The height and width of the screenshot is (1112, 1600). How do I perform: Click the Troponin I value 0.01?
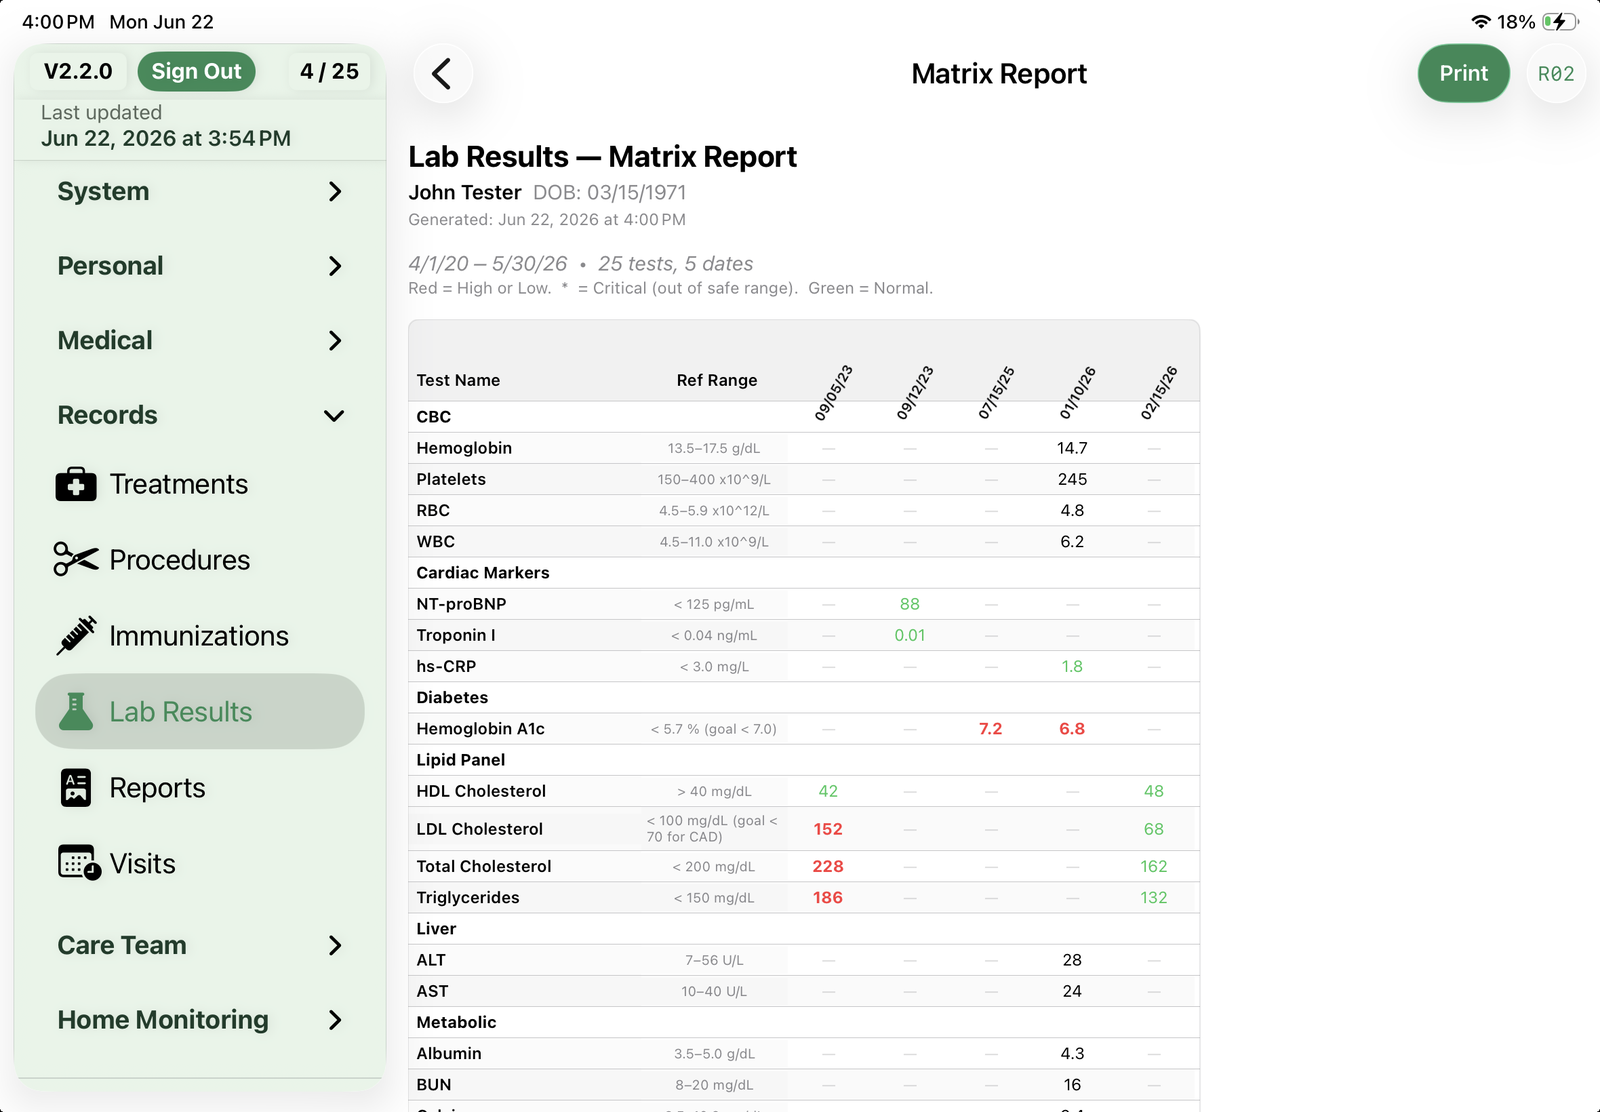(x=910, y=635)
